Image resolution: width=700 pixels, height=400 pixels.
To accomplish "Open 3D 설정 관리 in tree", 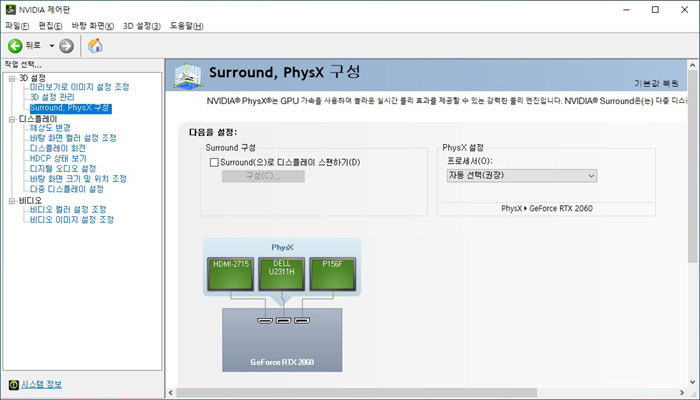I will pyautogui.click(x=52, y=97).
